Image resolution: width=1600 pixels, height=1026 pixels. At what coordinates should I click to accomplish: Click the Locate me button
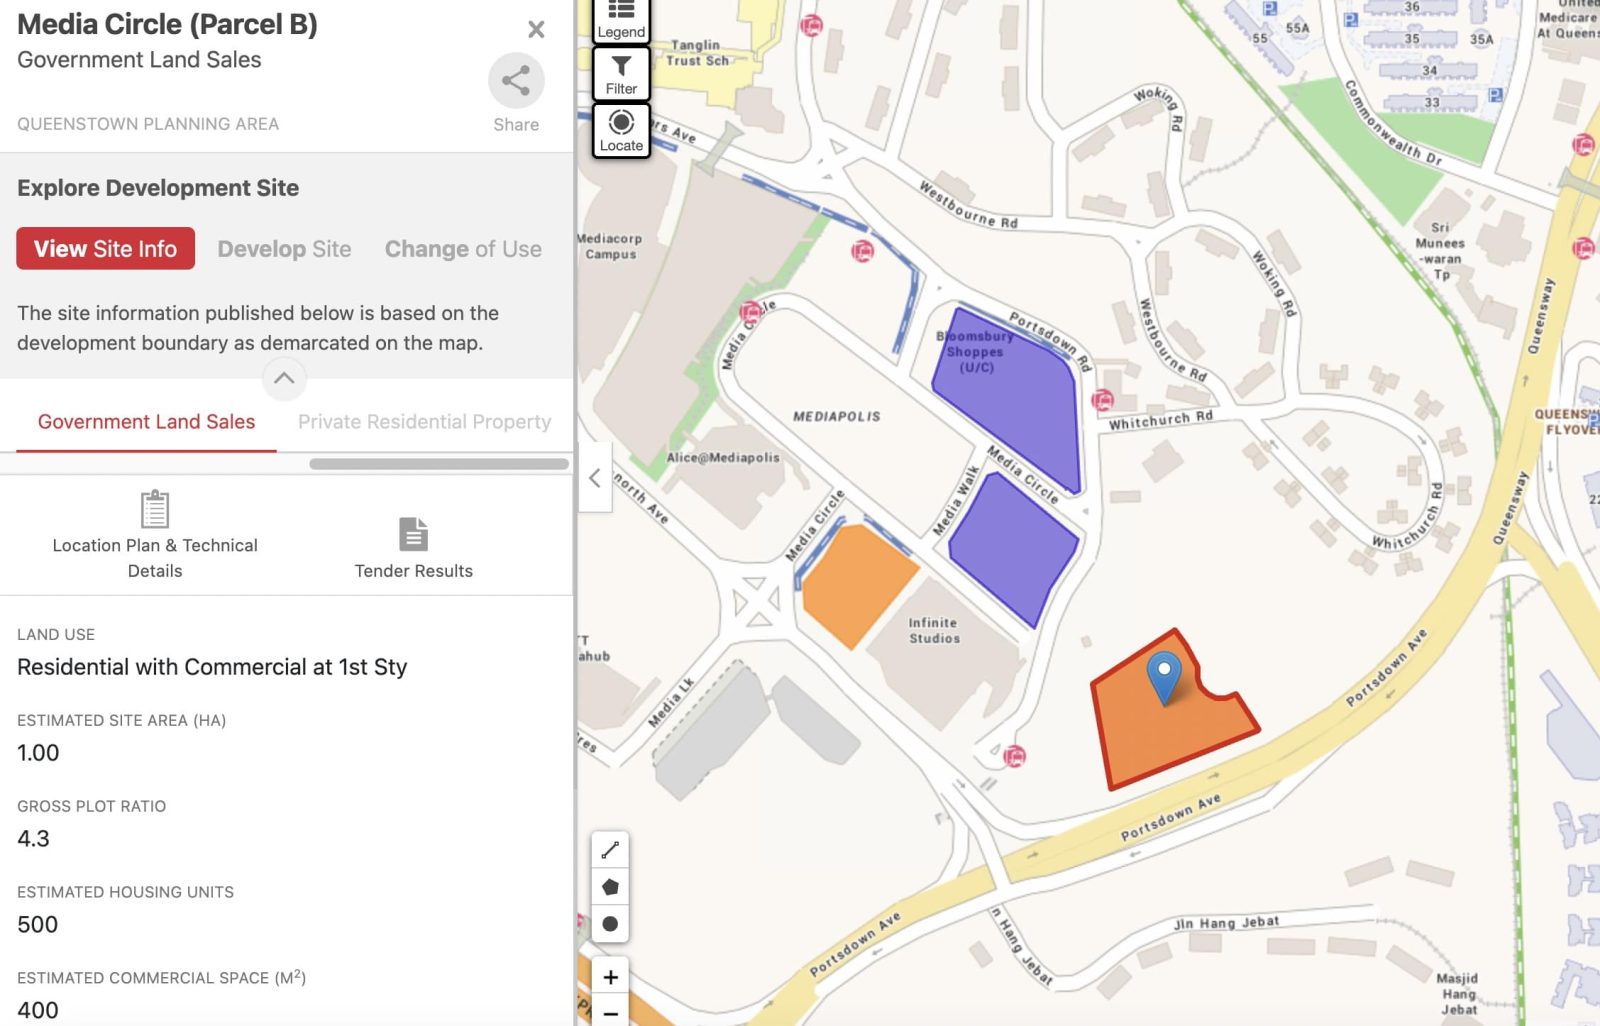click(x=621, y=131)
